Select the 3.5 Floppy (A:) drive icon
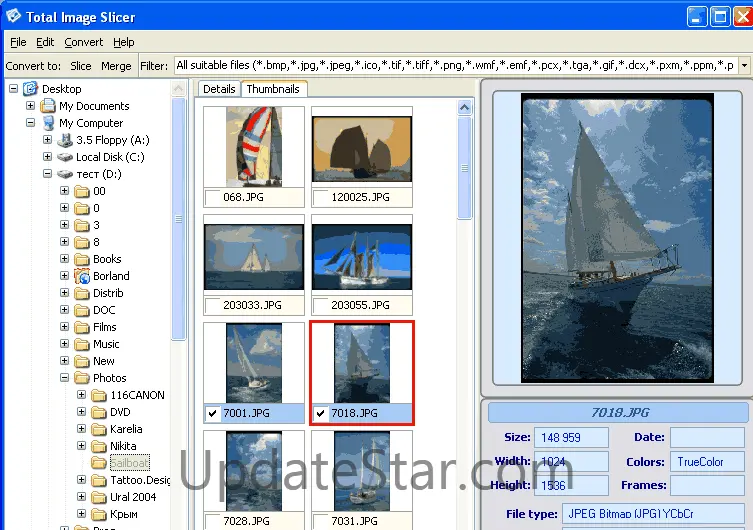This screenshot has height=530, width=753. coord(64,140)
